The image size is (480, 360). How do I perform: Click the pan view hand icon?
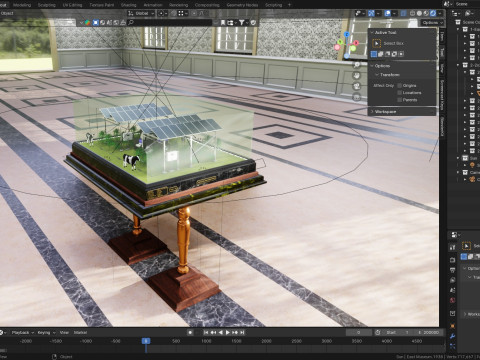pos(357,76)
